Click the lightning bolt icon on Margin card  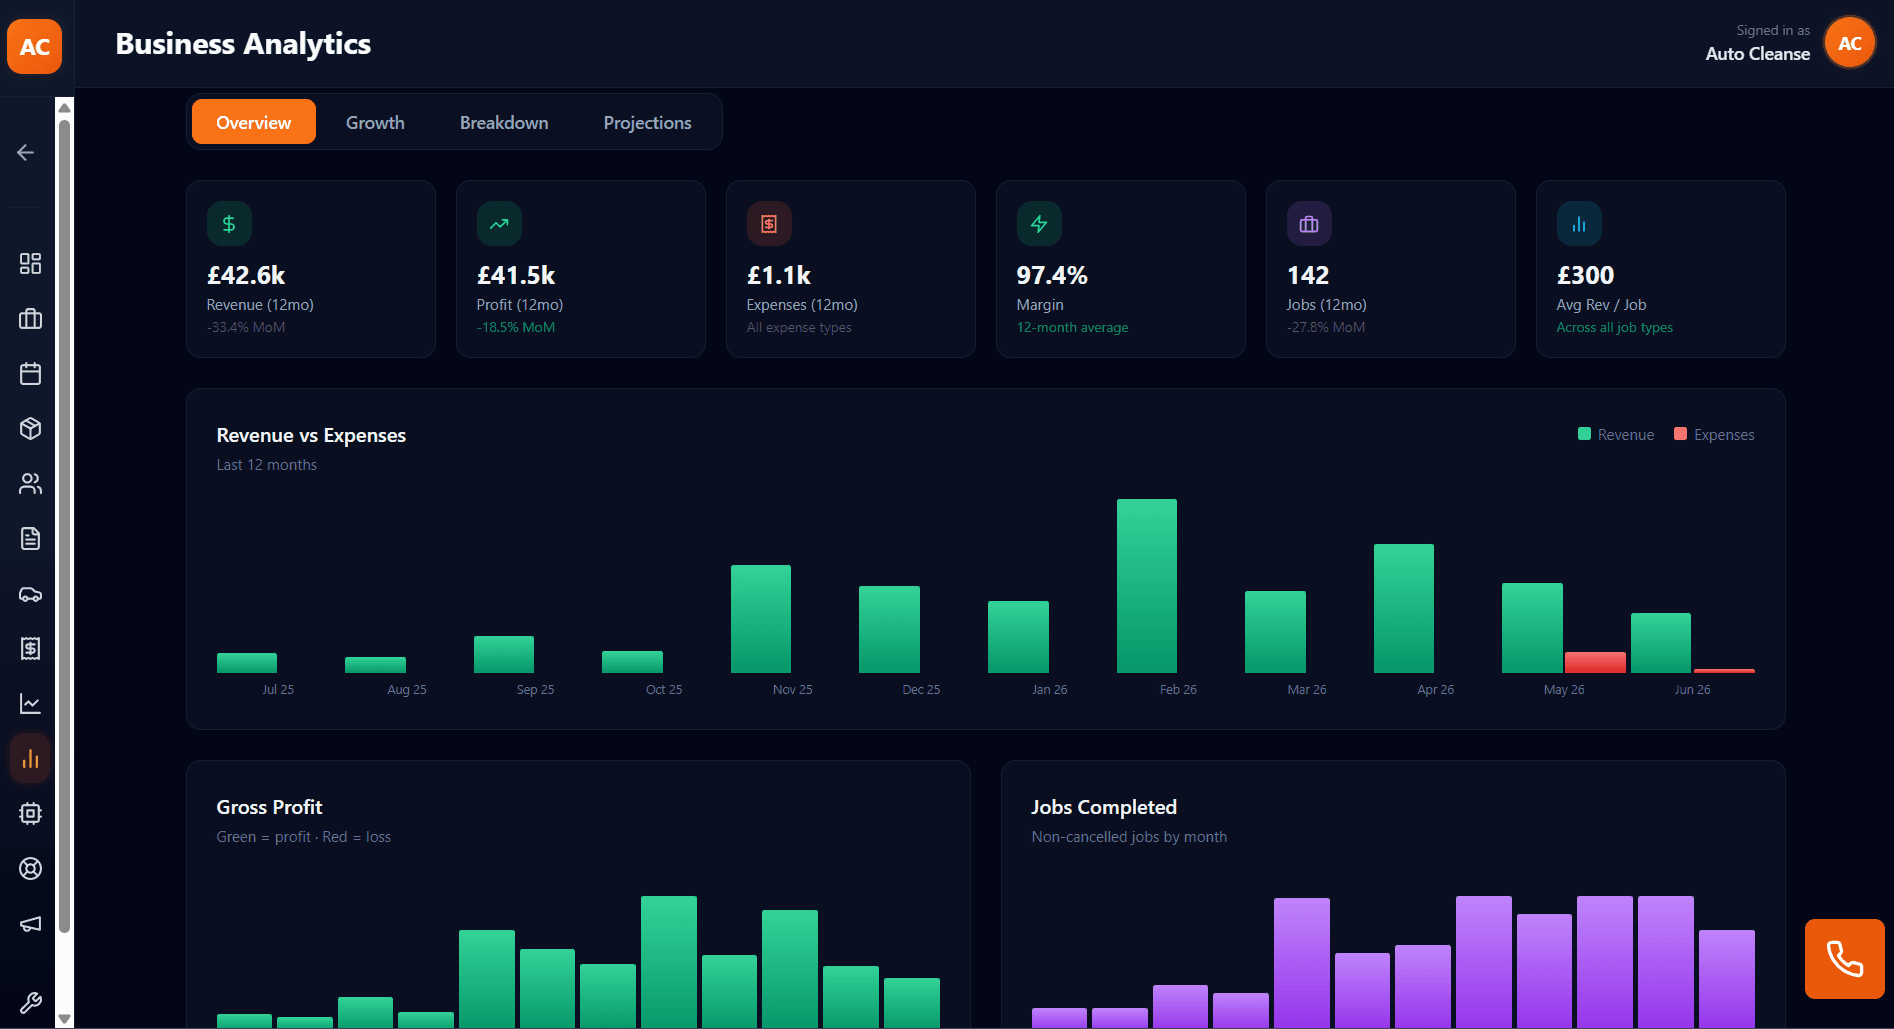[x=1039, y=224]
